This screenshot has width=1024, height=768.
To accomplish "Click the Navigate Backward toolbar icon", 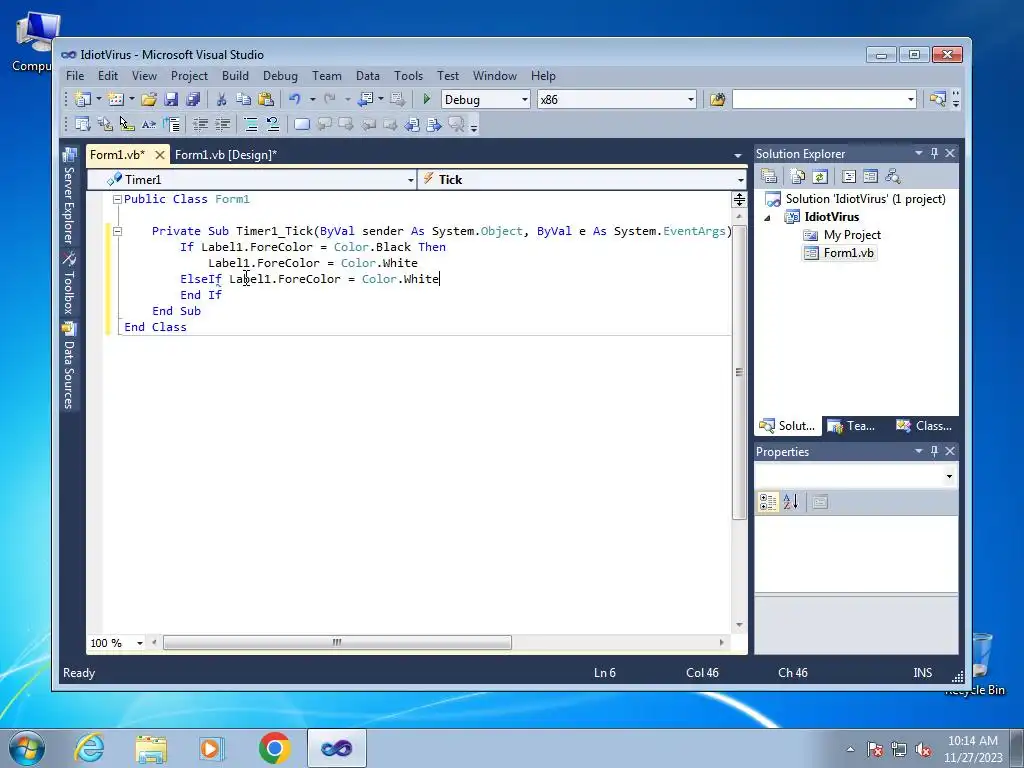I will point(366,99).
